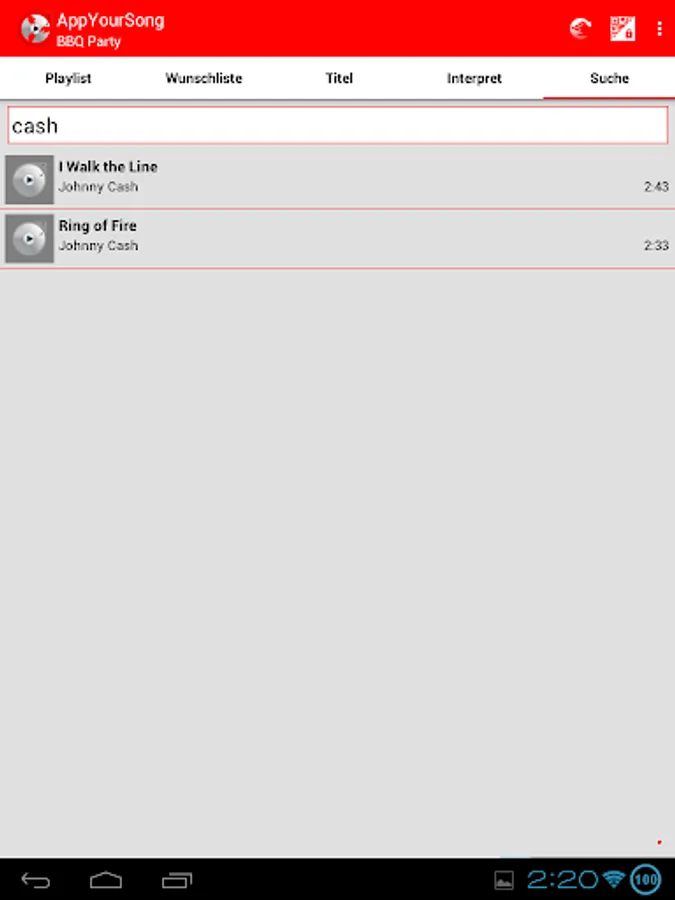Tap the disc thumbnail for I Walk the Line
Image resolution: width=675 pixels, height=900 pixels.
(29, 180)
